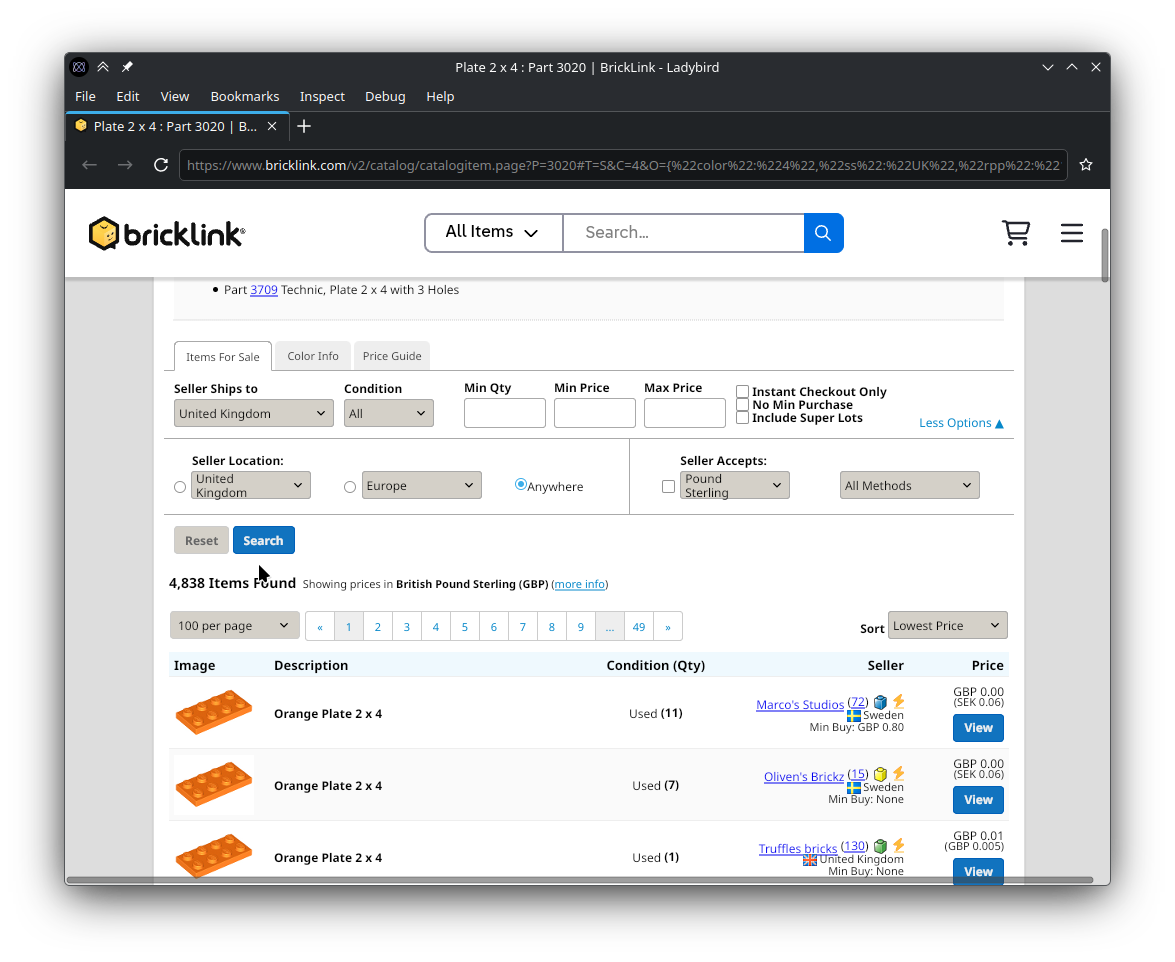Open the File menu
Image resolution: width=1175 pixels, height=962 pixels.
85,96
